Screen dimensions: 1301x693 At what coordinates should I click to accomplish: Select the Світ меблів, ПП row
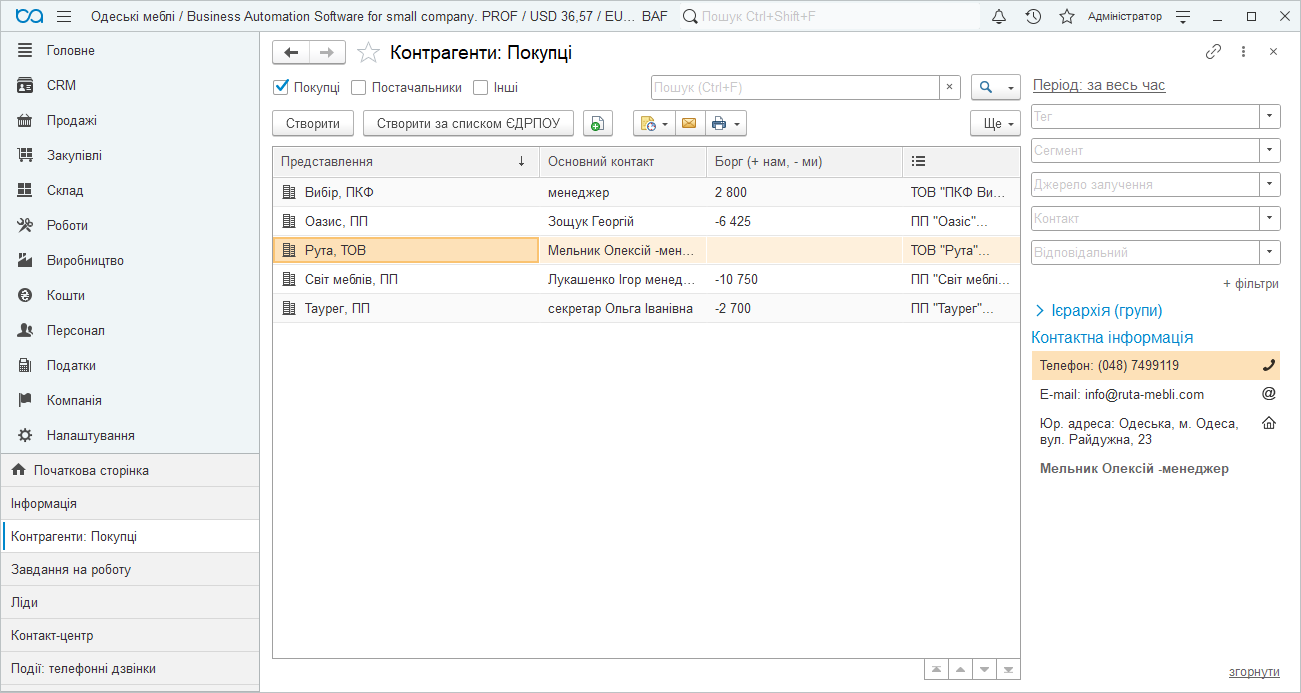tap(350, 279)
